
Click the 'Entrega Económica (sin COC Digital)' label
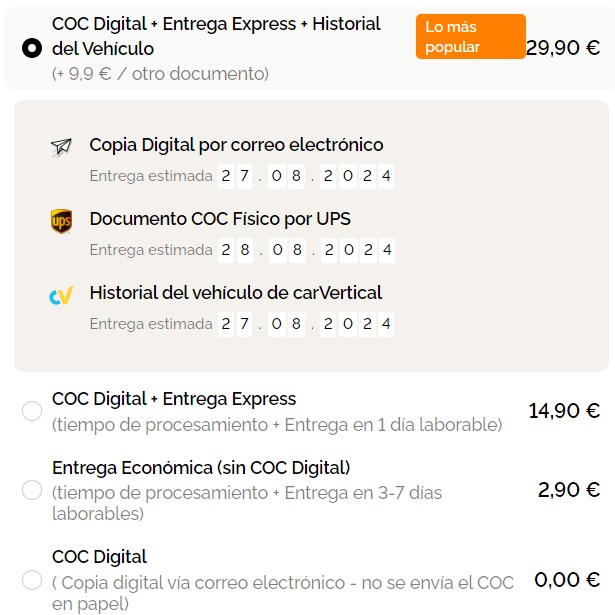(201, 467)
